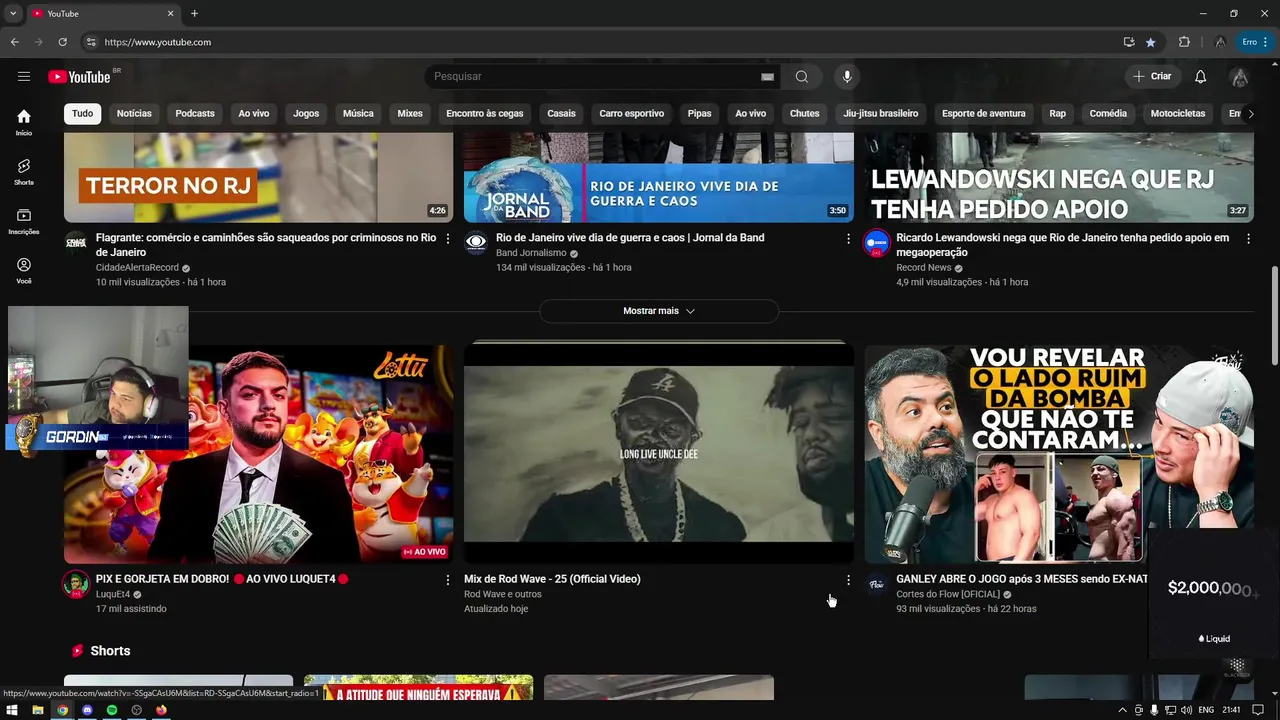Open YouTube notifications bell
Image resolution: width=1280 pixels, height=720 pixels.
click(1200, 76)
